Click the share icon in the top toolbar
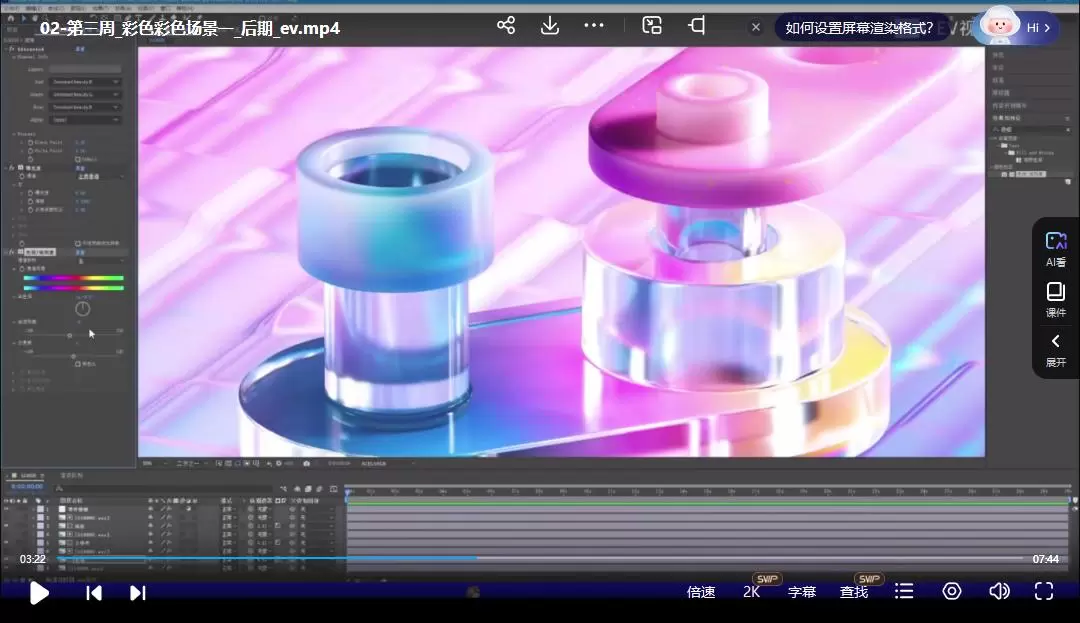 point(506,27)
